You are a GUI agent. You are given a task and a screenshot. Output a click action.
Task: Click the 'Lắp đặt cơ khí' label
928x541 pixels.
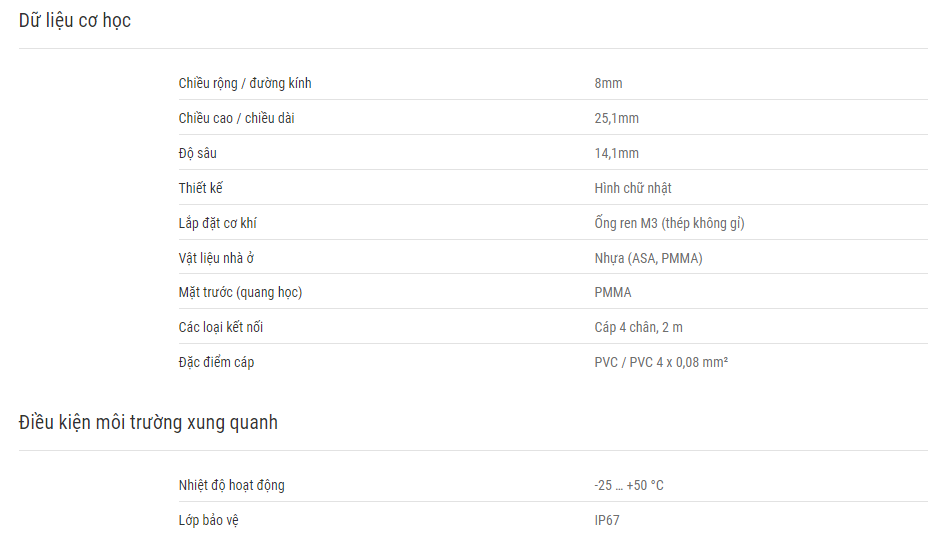tap(218, 223)
